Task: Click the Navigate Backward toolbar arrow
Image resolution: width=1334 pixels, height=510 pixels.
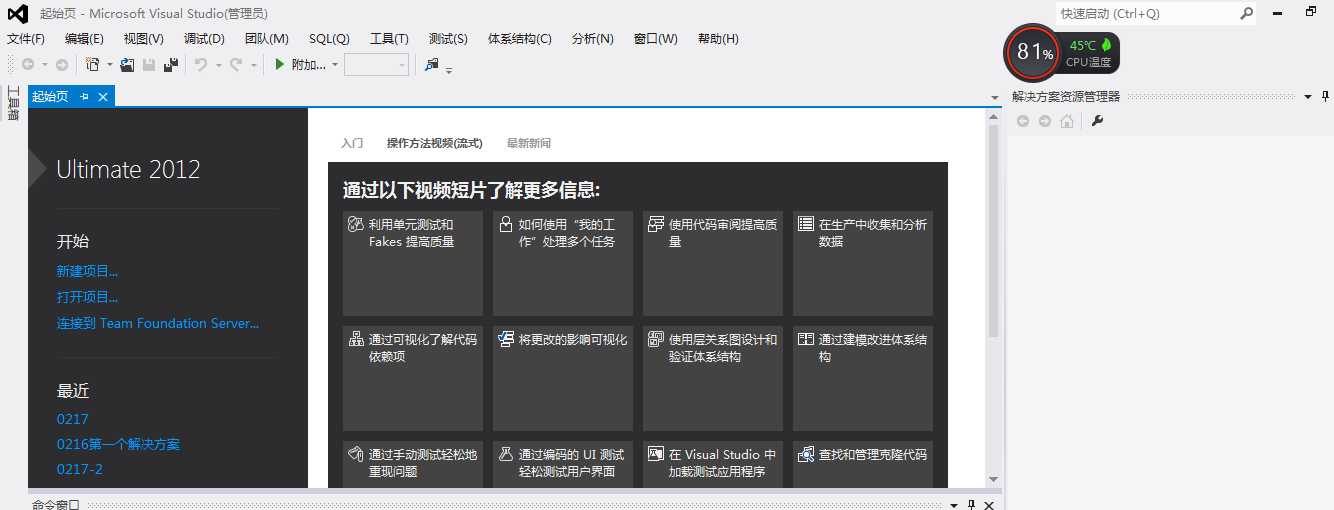Action: (x=27, y=65)
